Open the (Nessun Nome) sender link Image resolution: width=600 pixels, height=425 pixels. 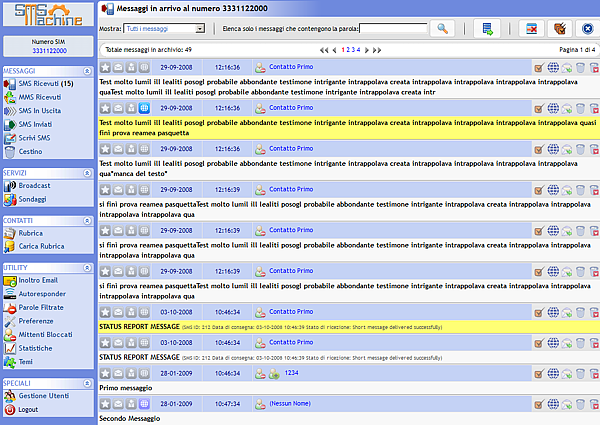pyautogui.click(x=290, y=404)
